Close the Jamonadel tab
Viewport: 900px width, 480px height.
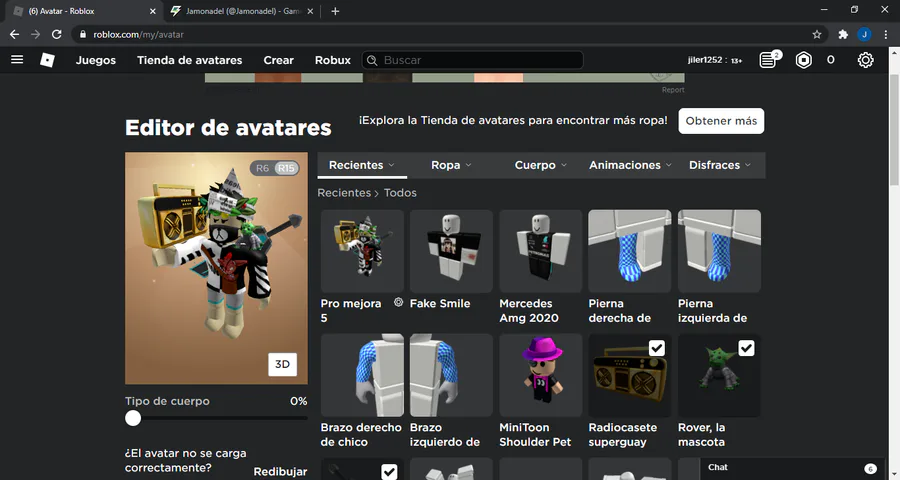click(x=310, y=11)
